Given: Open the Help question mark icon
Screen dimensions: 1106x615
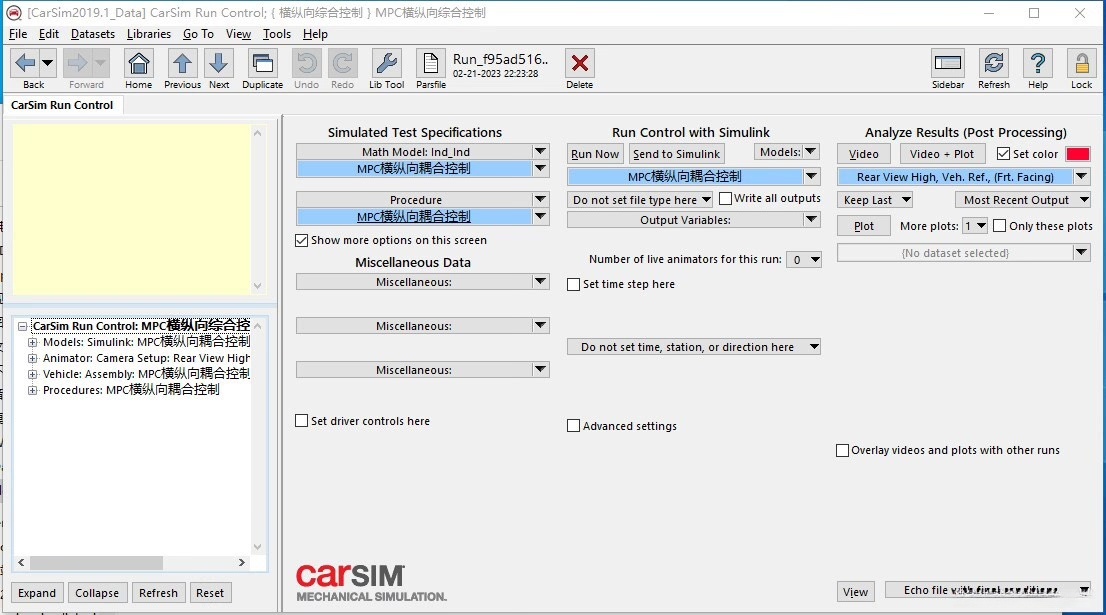Looking at the screenshot, I should click(x=1038, y=63).
